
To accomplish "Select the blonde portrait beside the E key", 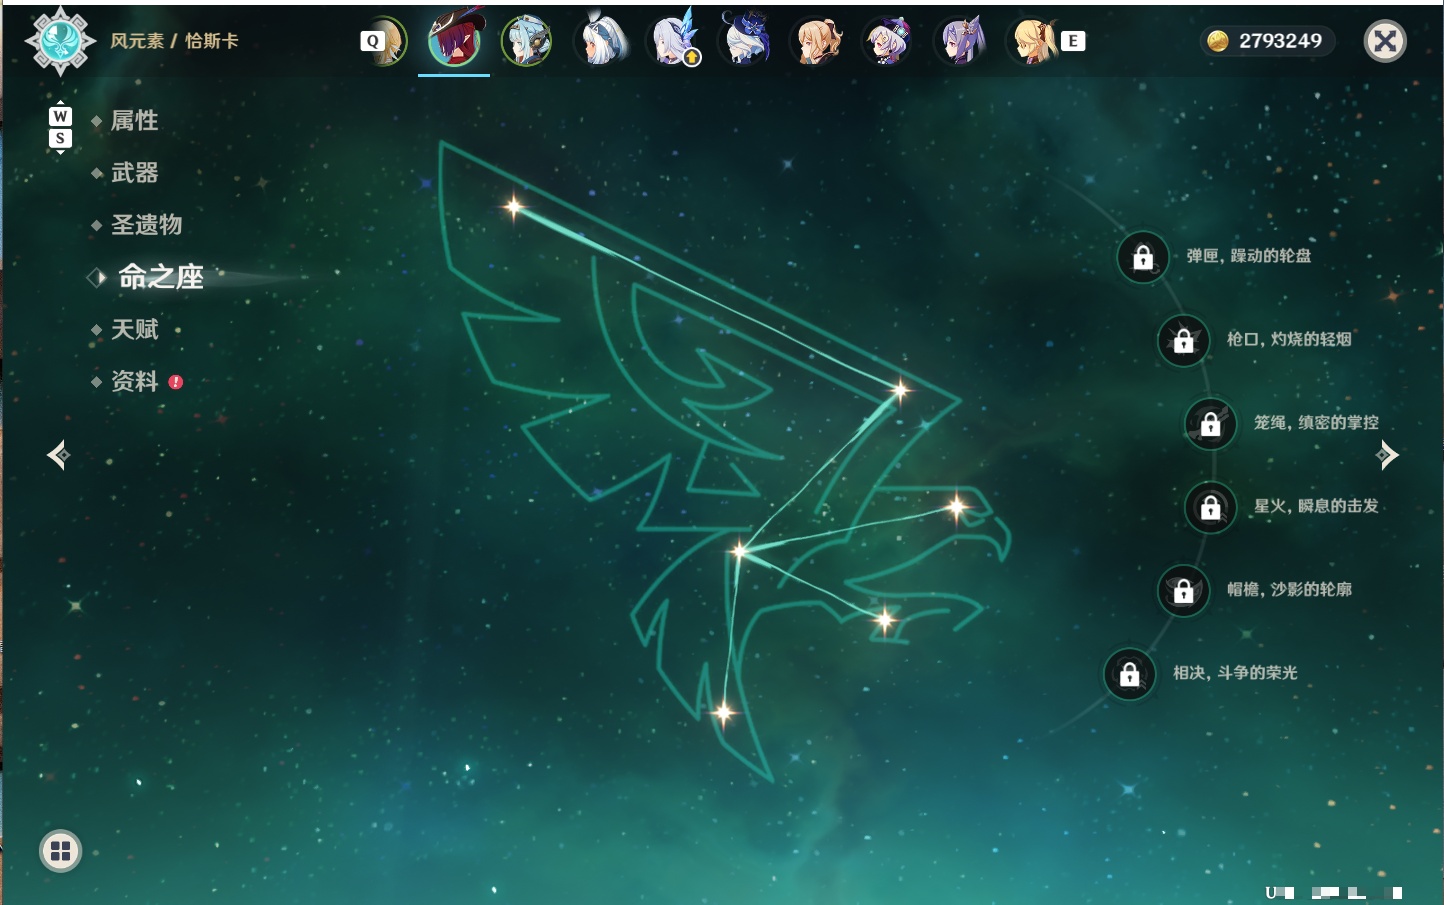I will coord(1034,42).
